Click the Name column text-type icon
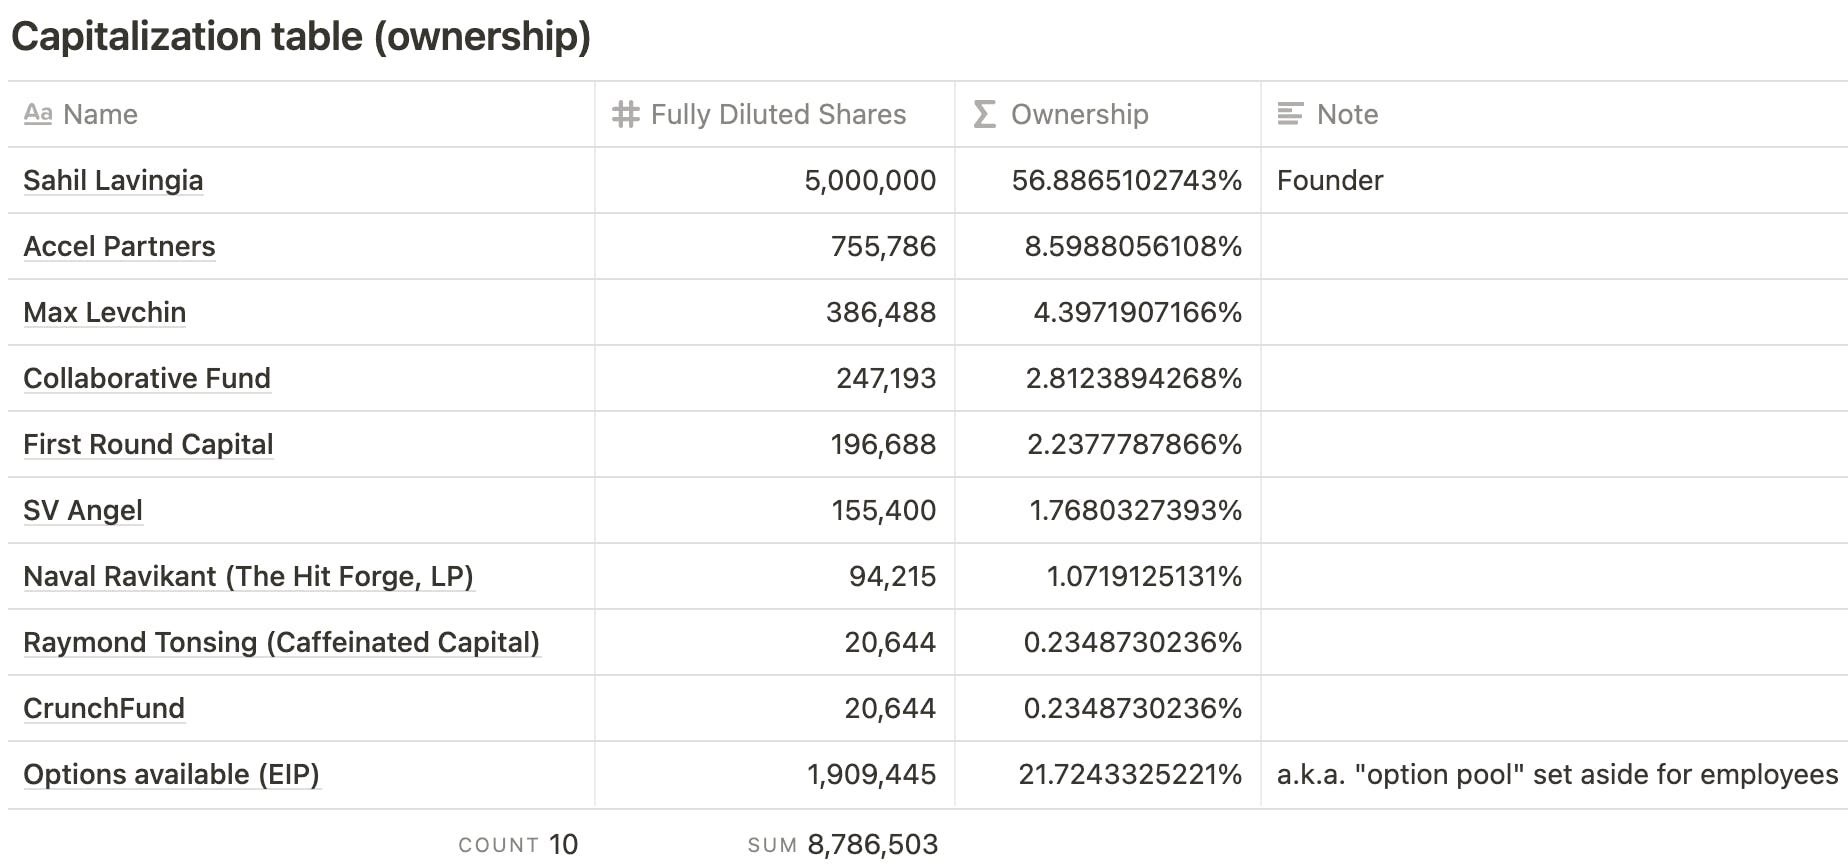 pos(38,114)
